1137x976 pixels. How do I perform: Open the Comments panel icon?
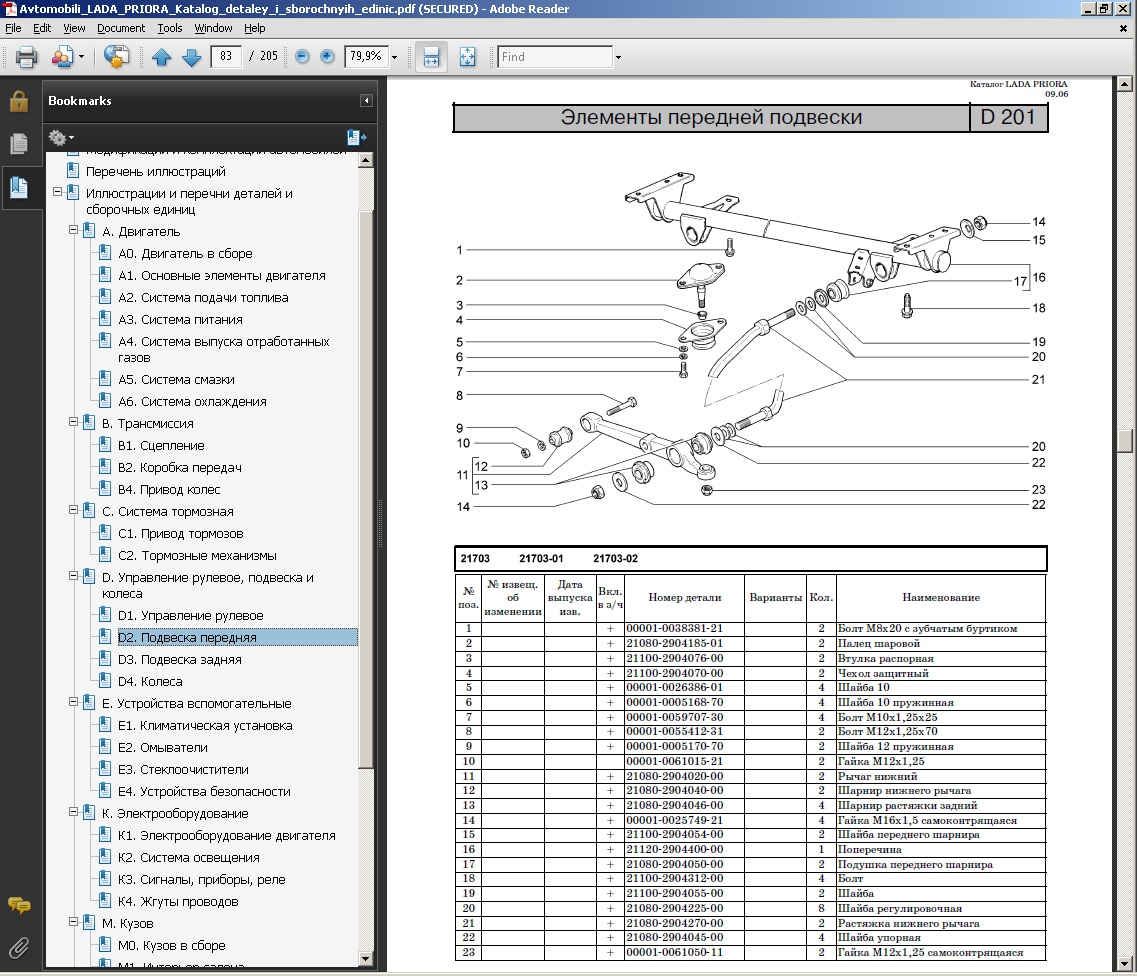point(19,905)
